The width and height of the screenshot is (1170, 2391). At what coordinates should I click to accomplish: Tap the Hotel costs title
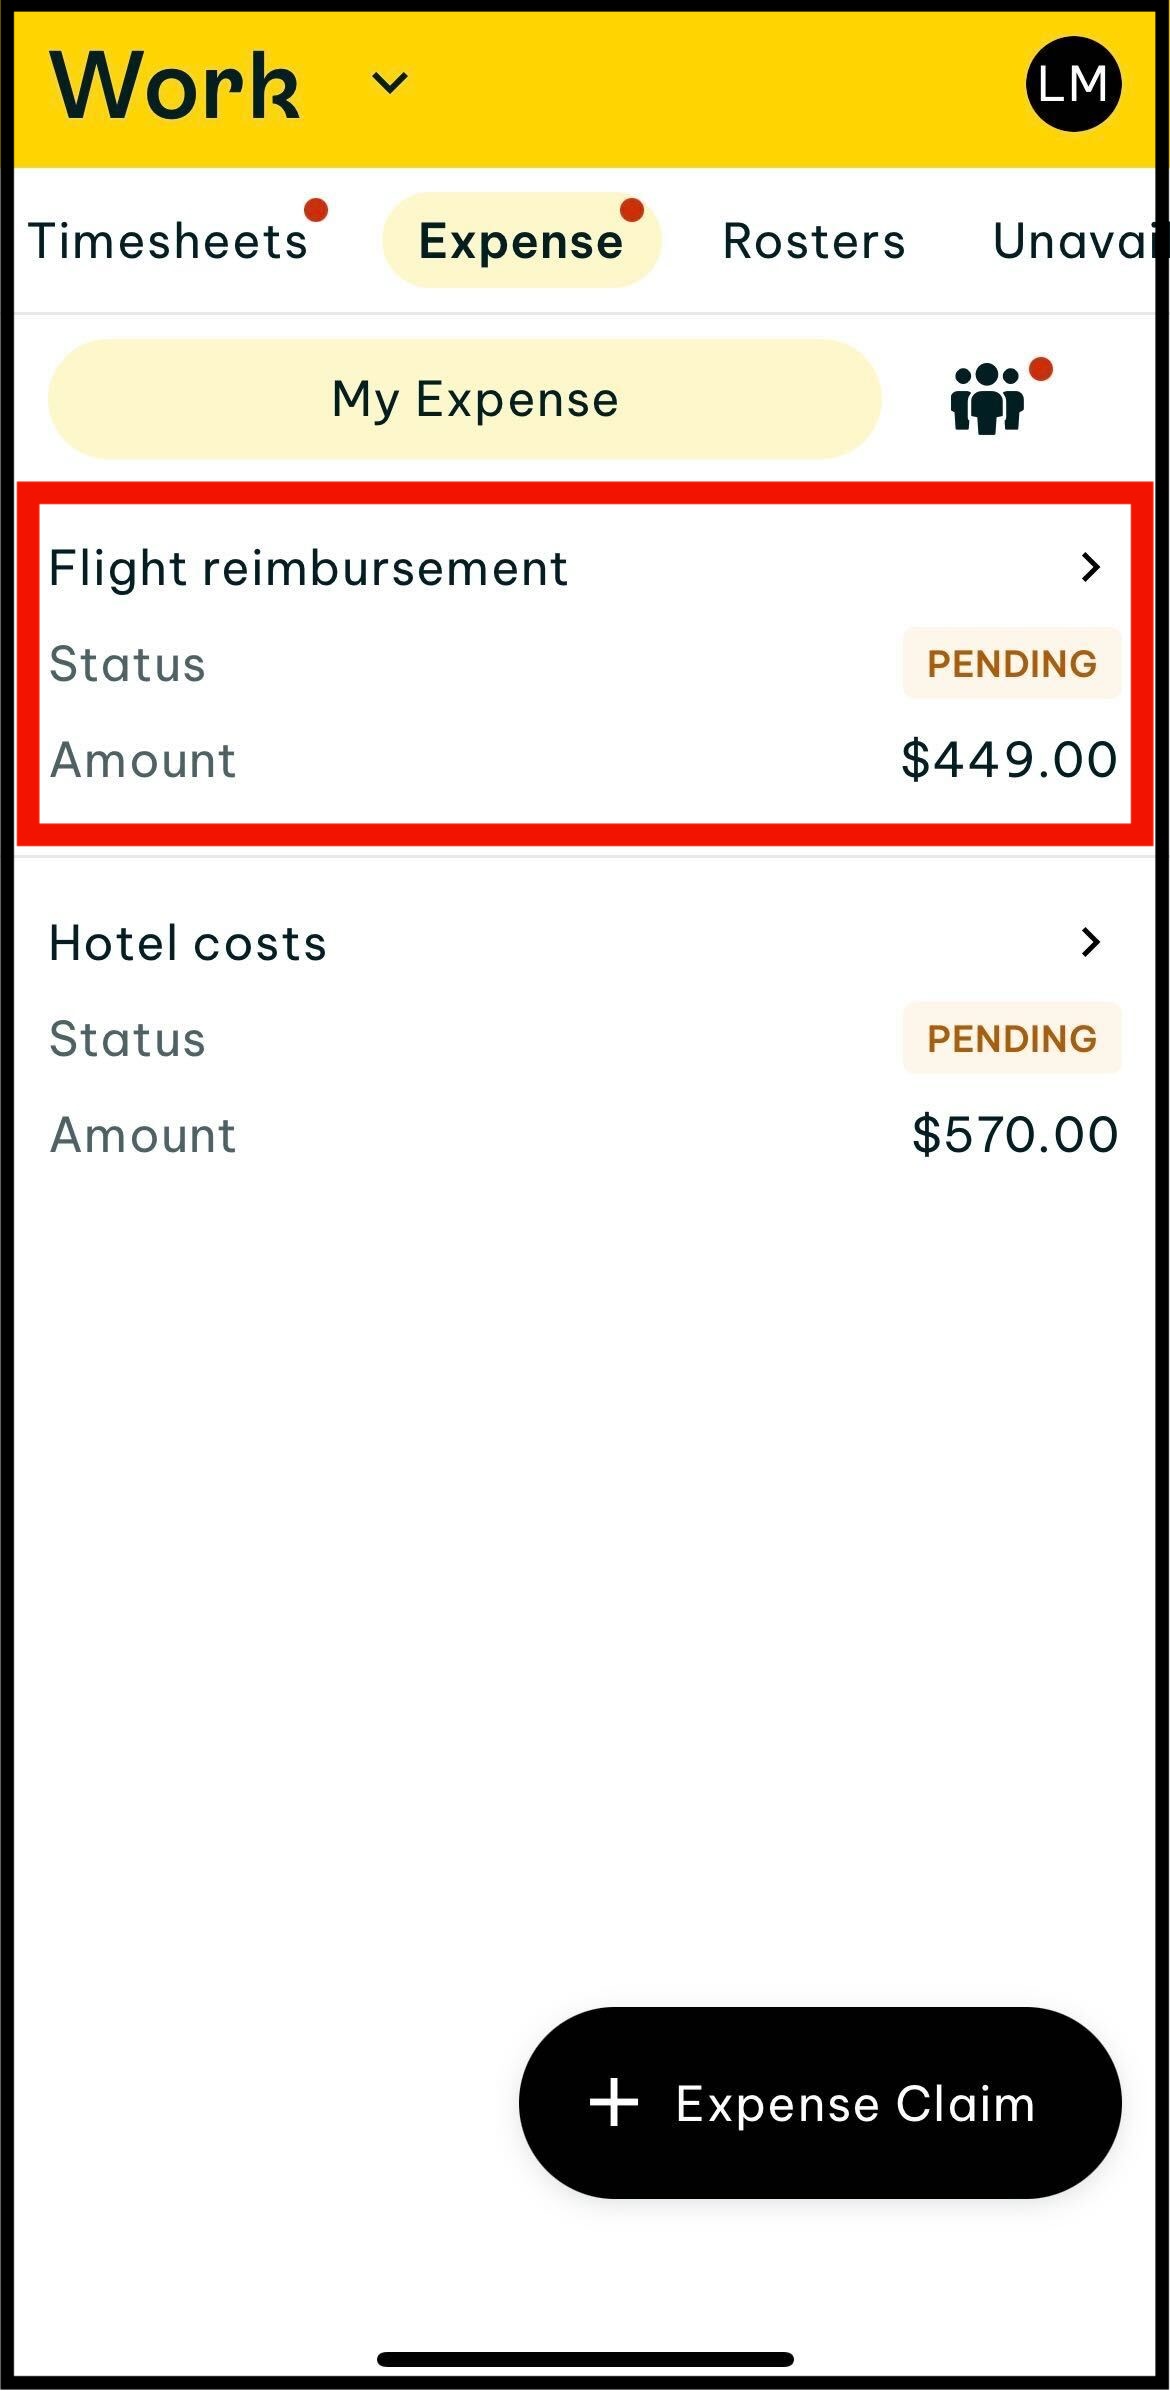[x=188, y=943]
